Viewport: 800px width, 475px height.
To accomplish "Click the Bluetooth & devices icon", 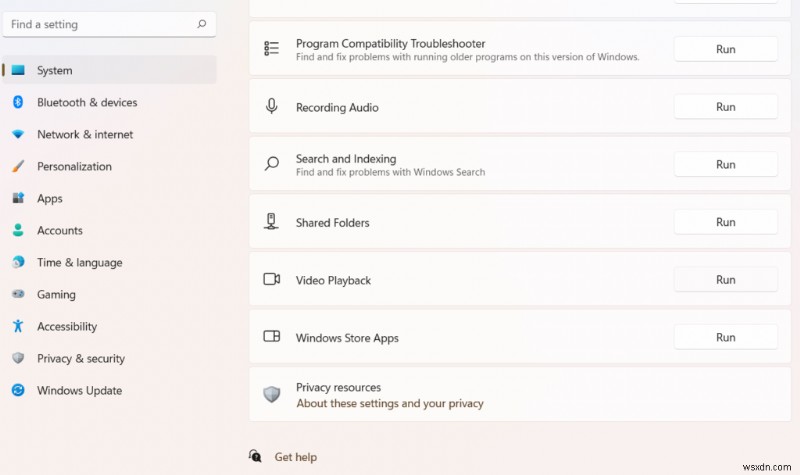I will click(18, 102).
